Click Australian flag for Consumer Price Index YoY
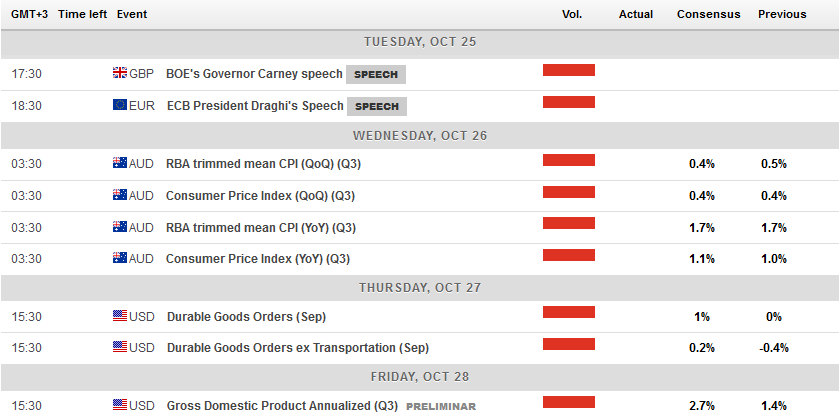This screenshot has height=420, width=840. pyautogui.click(x=119, y=258)
